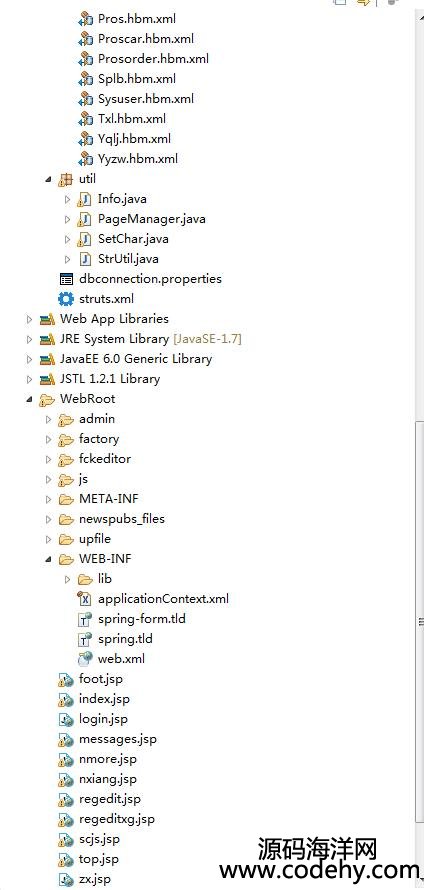Expand the admin folder
The image size is (424, 890).
[49, 419]
